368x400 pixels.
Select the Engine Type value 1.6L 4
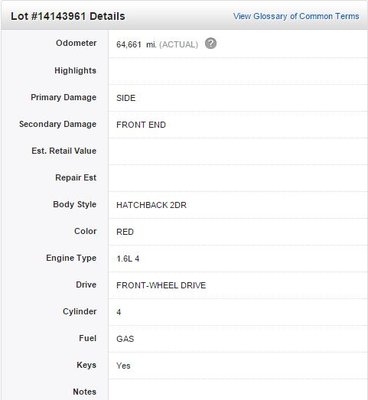(128, 259)
